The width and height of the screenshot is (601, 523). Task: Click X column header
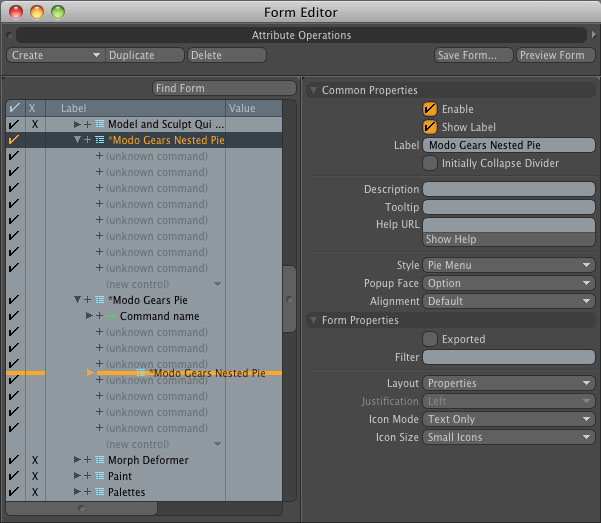(x=32, y=109)
